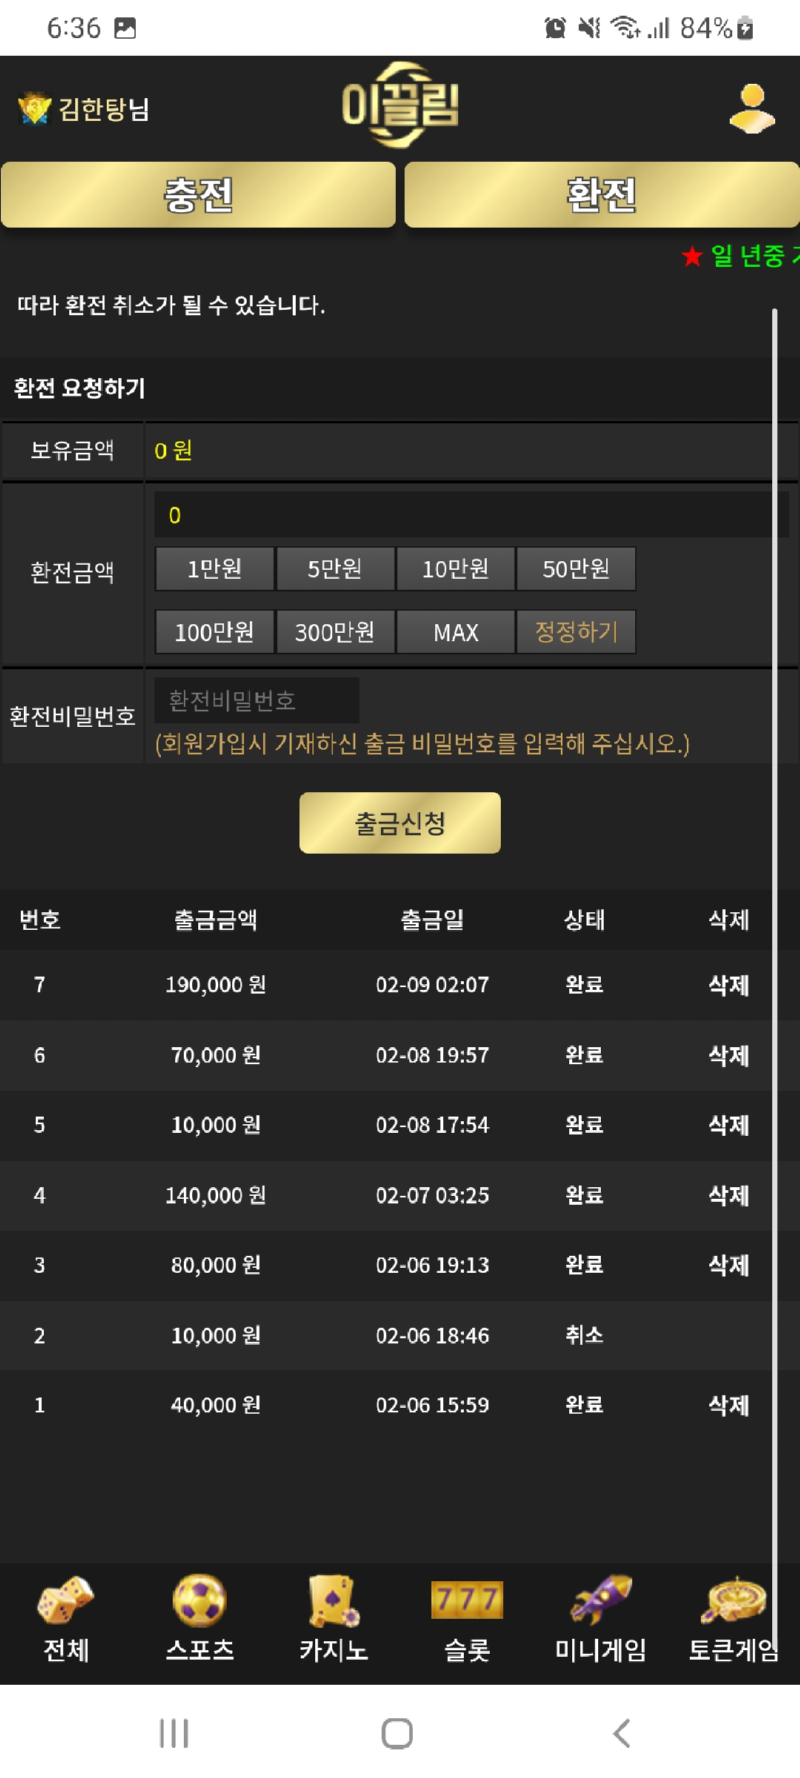
Task: Focus the 환전비밀번호 input field
Action: (257, 700)
